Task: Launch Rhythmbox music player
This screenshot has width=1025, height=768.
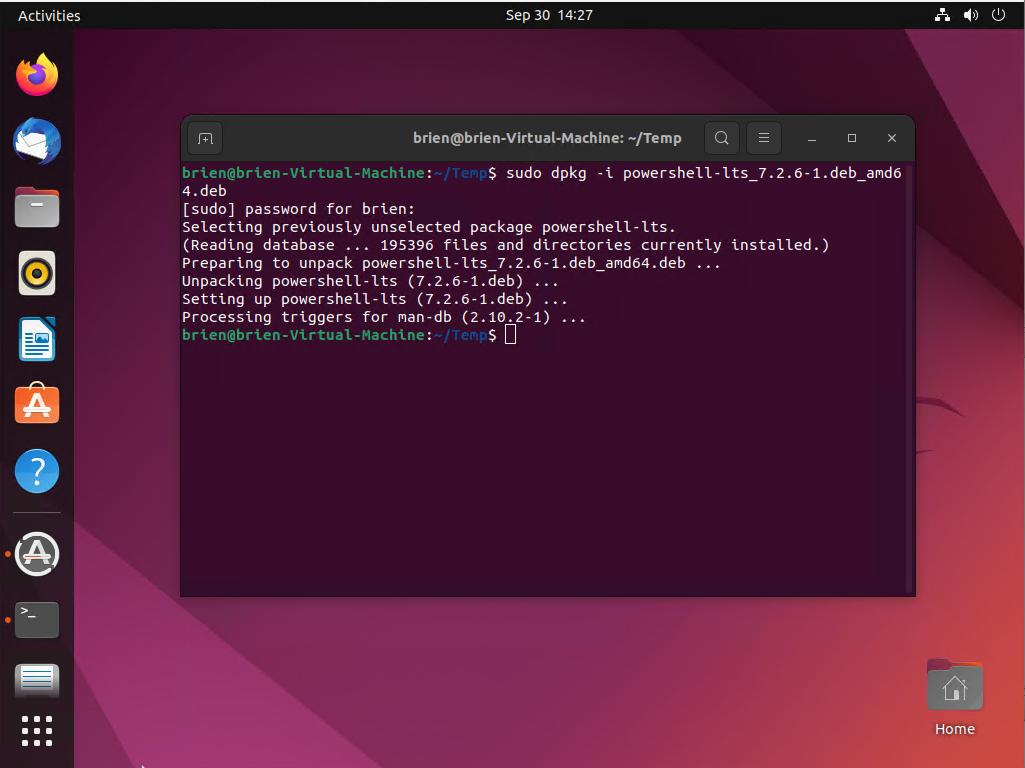Action: [37, 273]
